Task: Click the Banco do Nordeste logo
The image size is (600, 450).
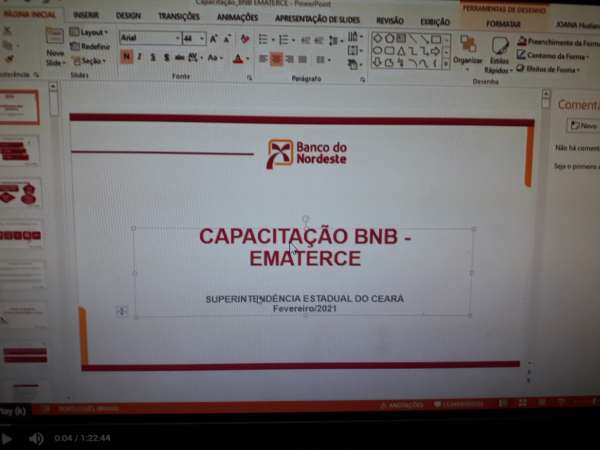Action: [x=307, y=153]
